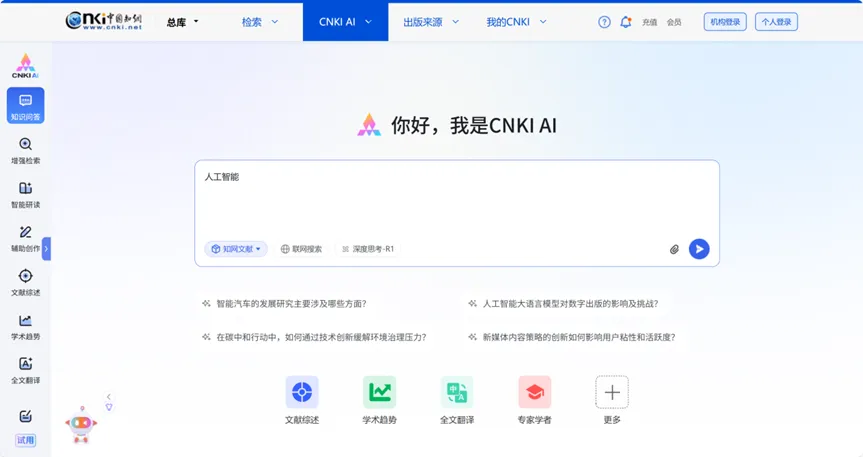
Task: Toggle the 联网搜索 option
Action: pyautogui.click(x=301, y=249)
